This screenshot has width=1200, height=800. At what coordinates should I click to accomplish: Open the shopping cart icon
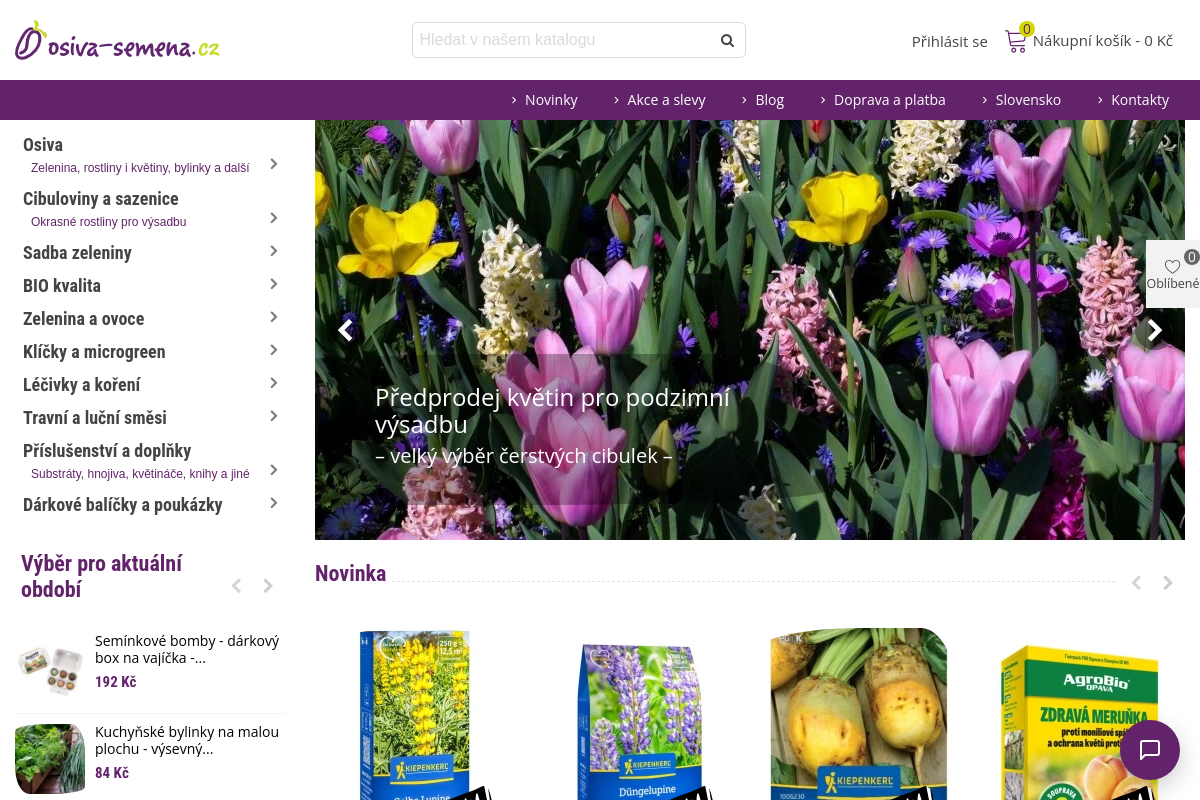[x=1016, y=41]
